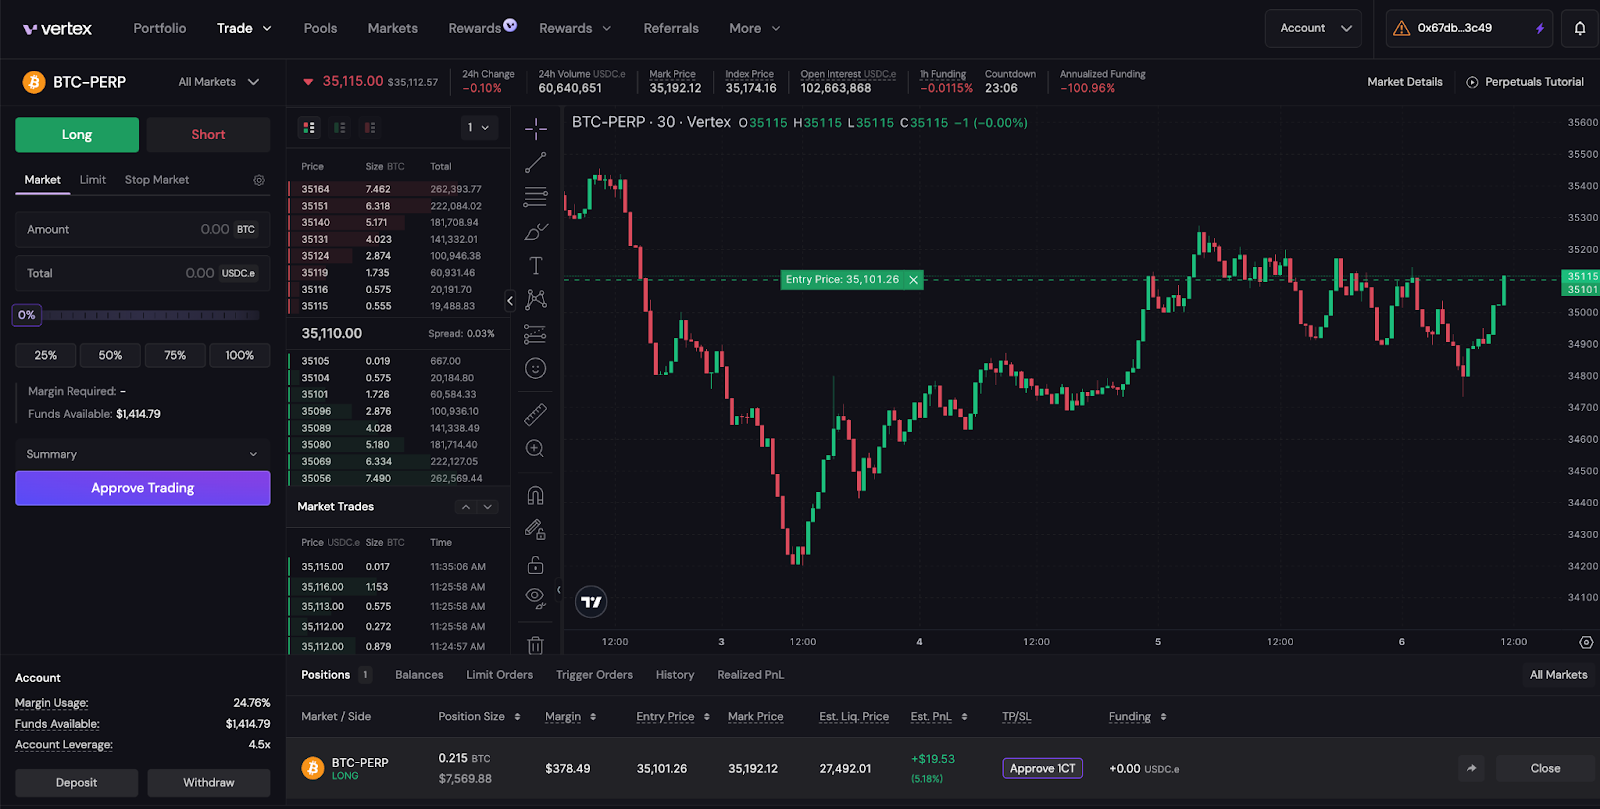1600x809 pixels.
Task: Select the text annotation tool
Action: point(536,265)
